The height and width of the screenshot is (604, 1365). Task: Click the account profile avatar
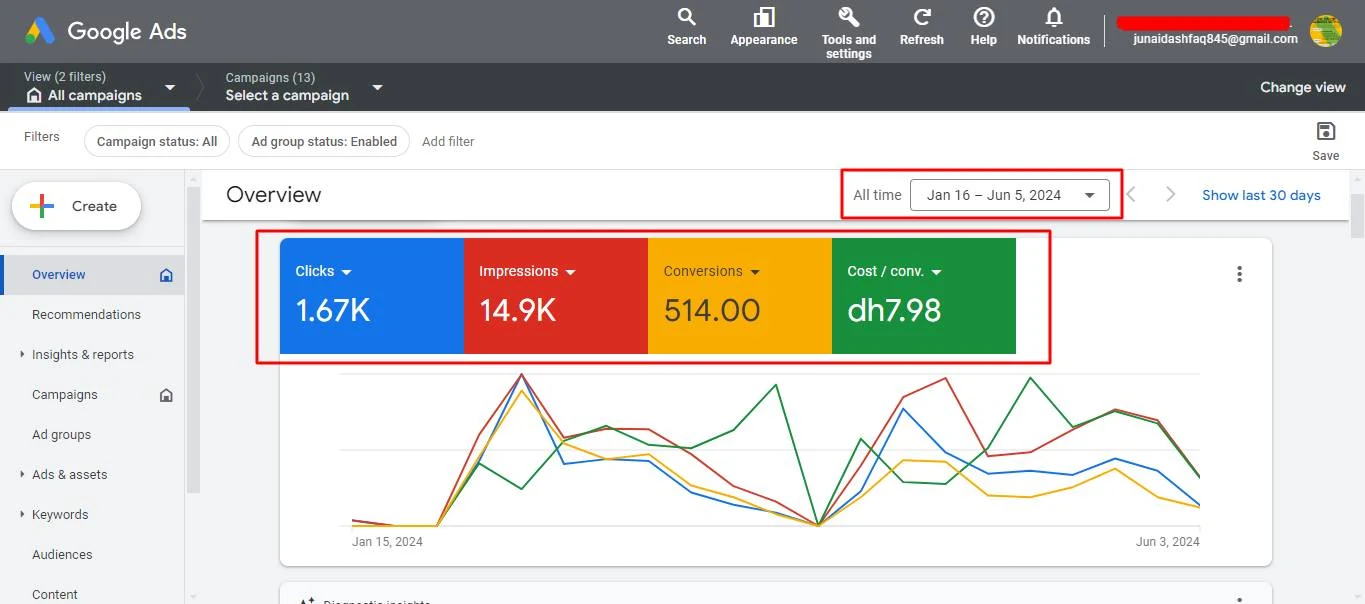1326,31
